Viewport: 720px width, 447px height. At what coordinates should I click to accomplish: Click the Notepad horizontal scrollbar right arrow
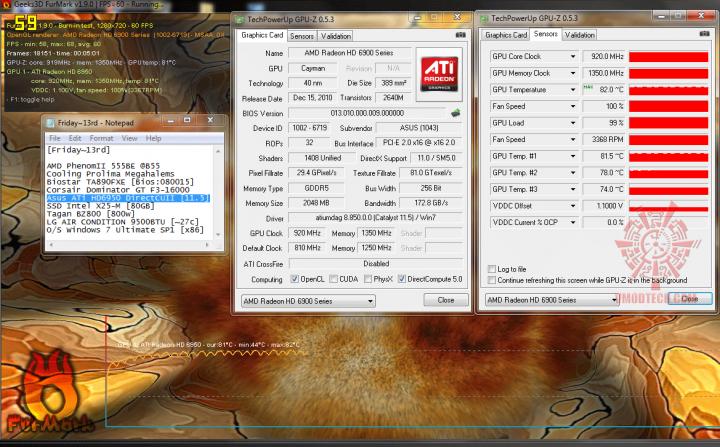pos(208,245)
